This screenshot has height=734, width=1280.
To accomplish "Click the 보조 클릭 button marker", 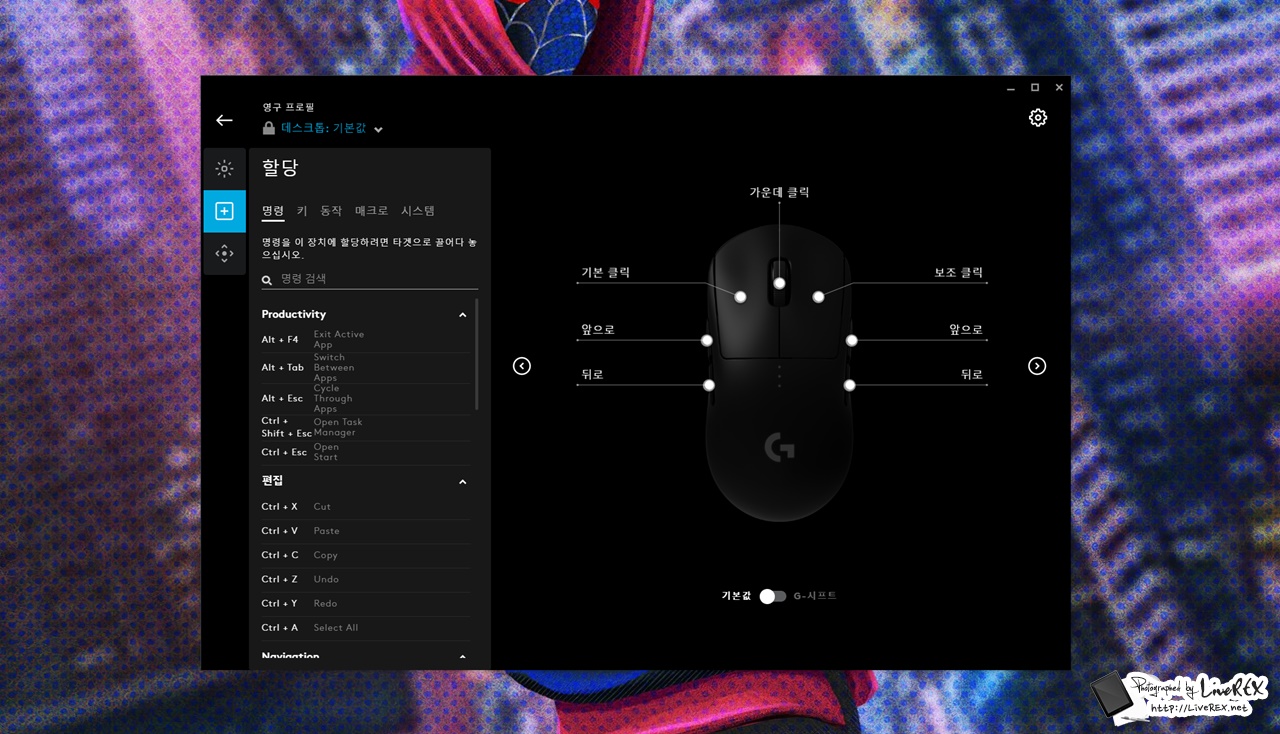I will coord(818,297).
